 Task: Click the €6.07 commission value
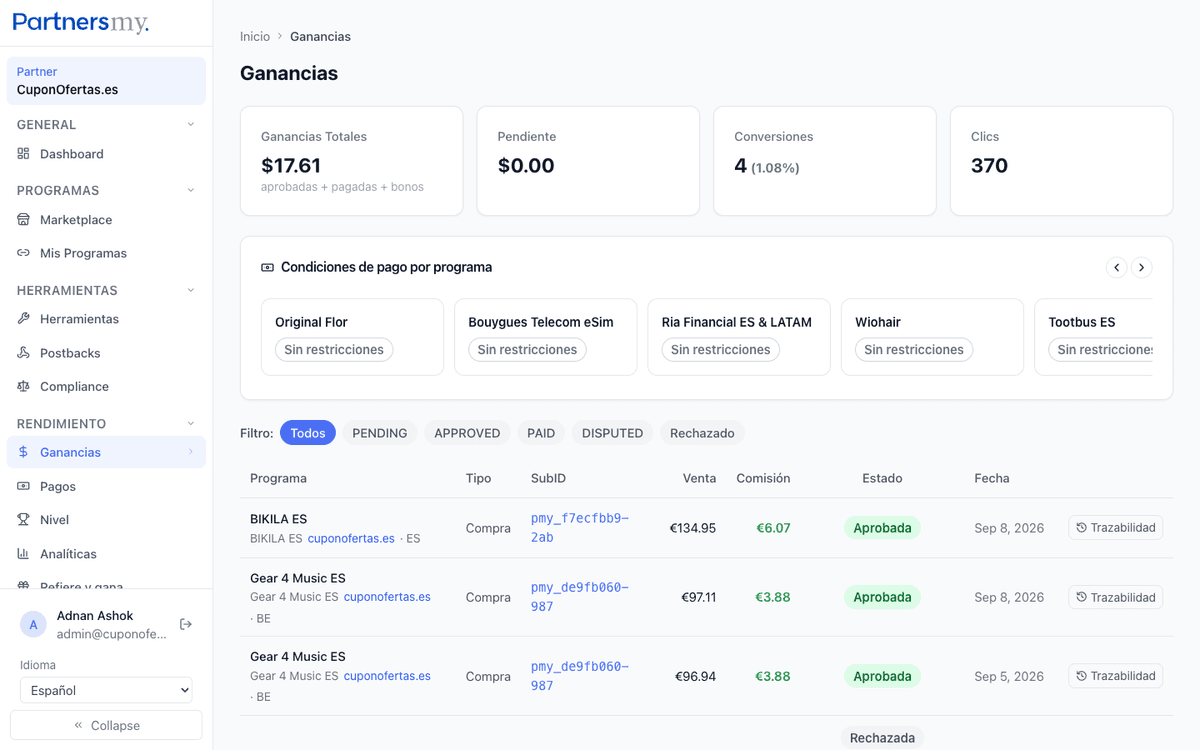pos(773,528)
